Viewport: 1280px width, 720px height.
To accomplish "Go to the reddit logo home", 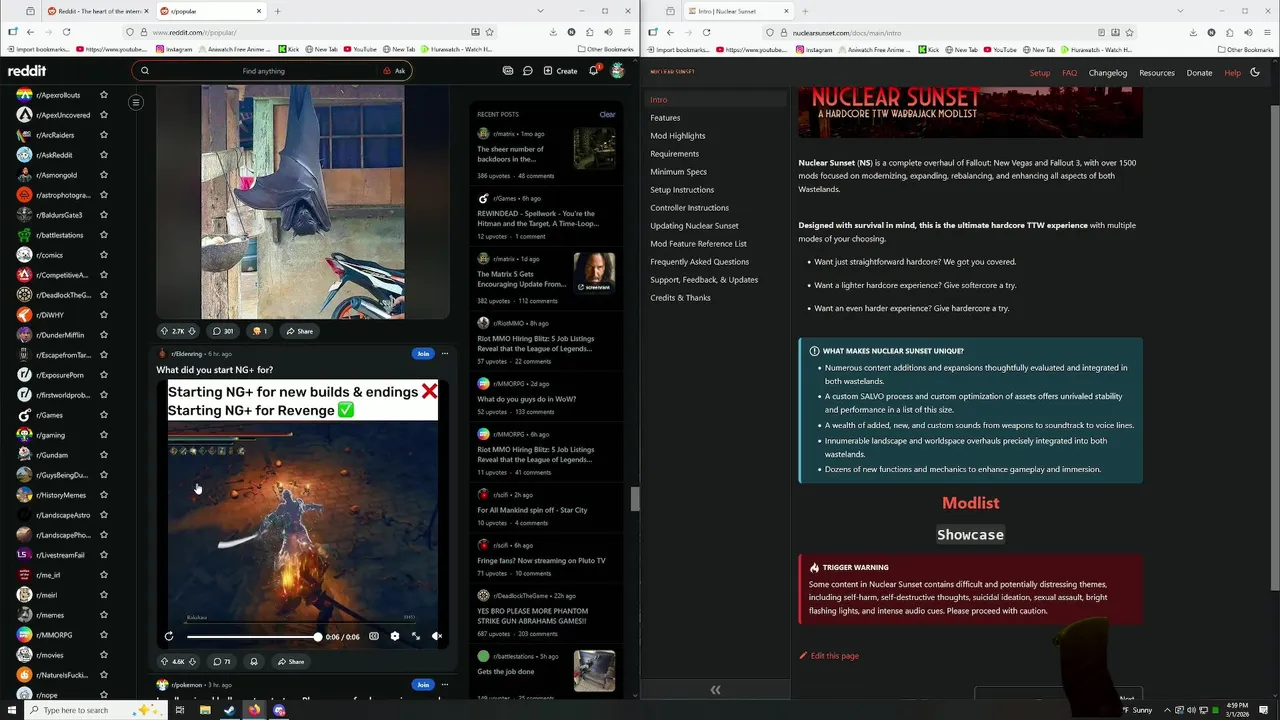I will (27, 71).
